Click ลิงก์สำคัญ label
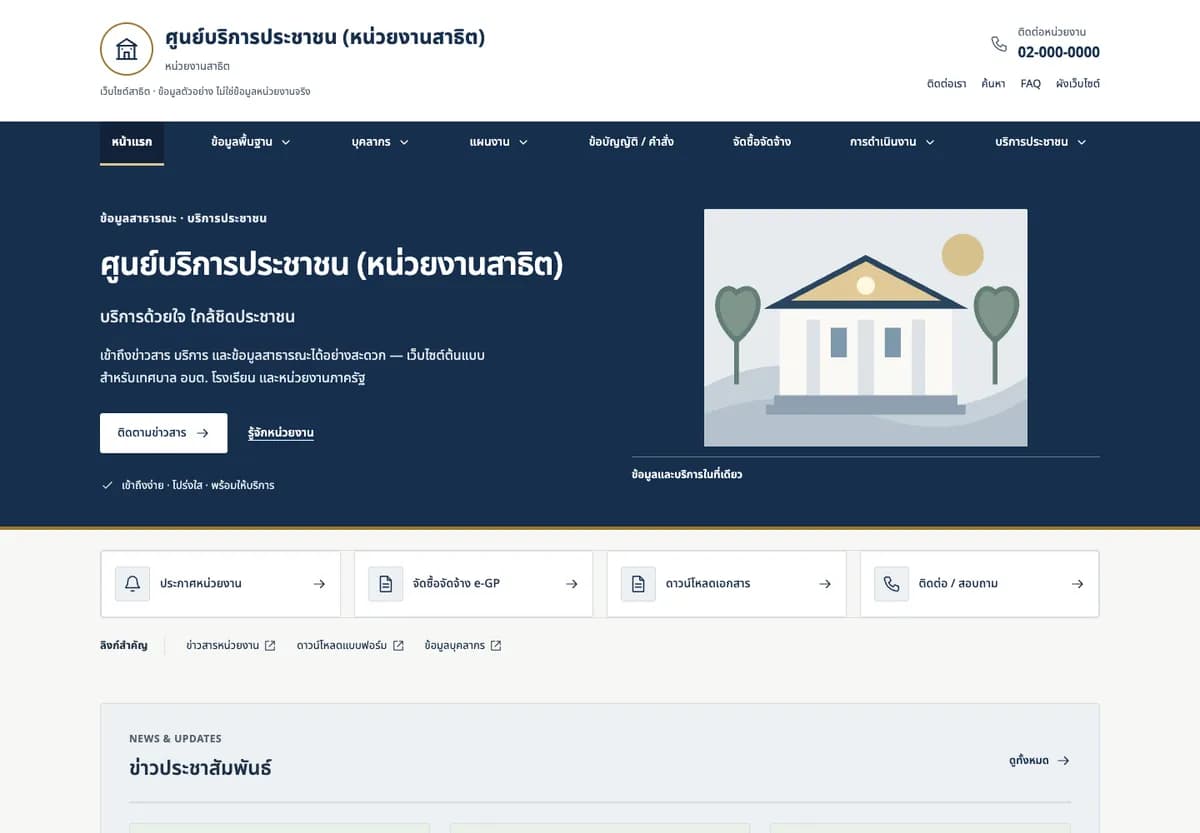The width and height of the screenshot is (1200, 833). [124, 646]
